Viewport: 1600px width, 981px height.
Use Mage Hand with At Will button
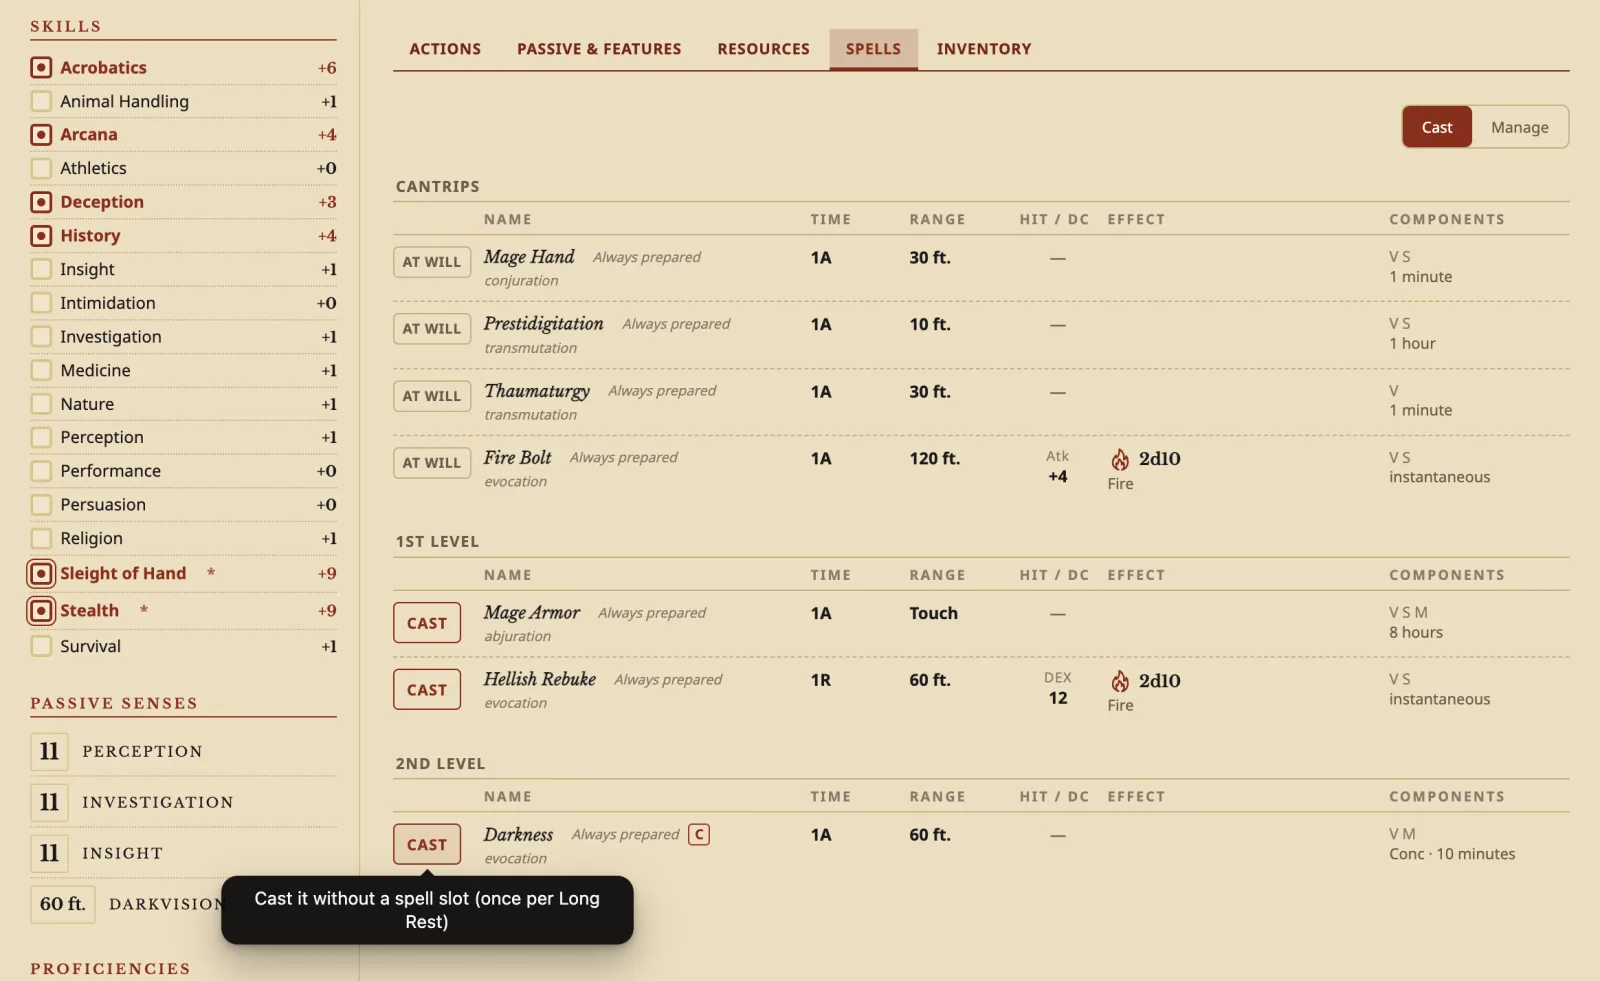(x=432, y=262)
